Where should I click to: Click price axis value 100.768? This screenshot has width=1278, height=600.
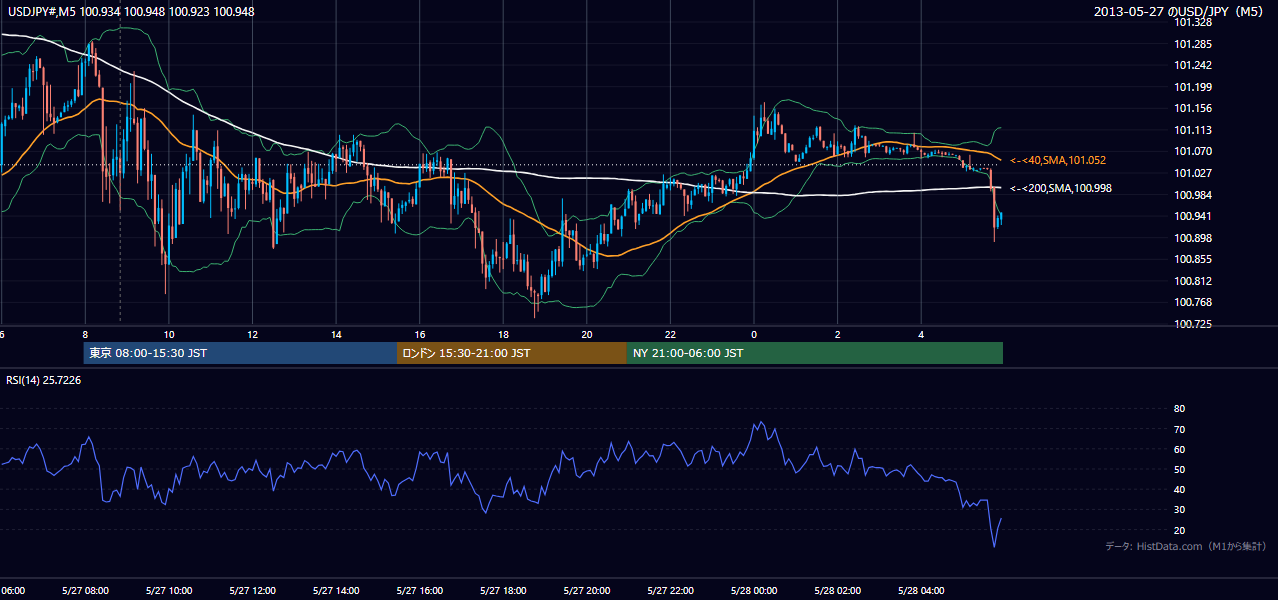[x=1194, y=302]
